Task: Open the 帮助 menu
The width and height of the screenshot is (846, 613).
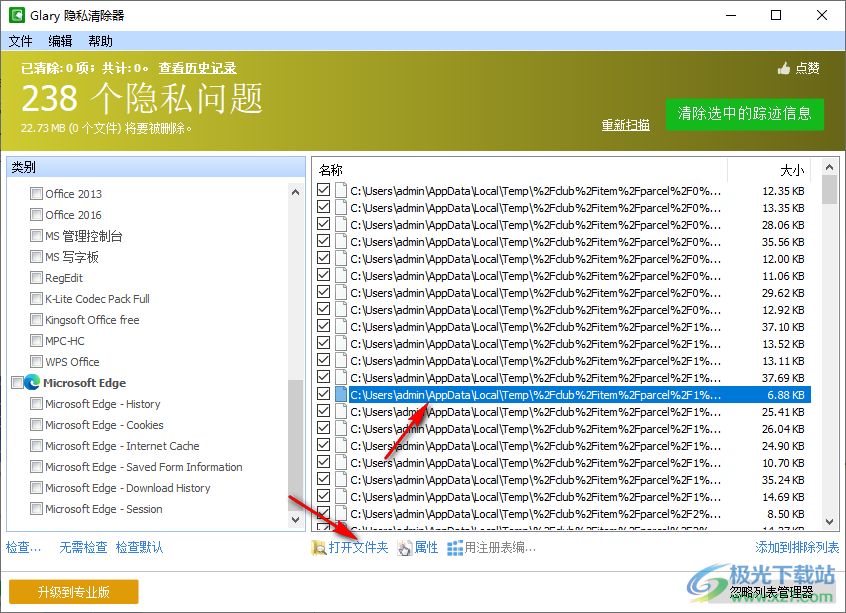Action: tap(100, 41)
